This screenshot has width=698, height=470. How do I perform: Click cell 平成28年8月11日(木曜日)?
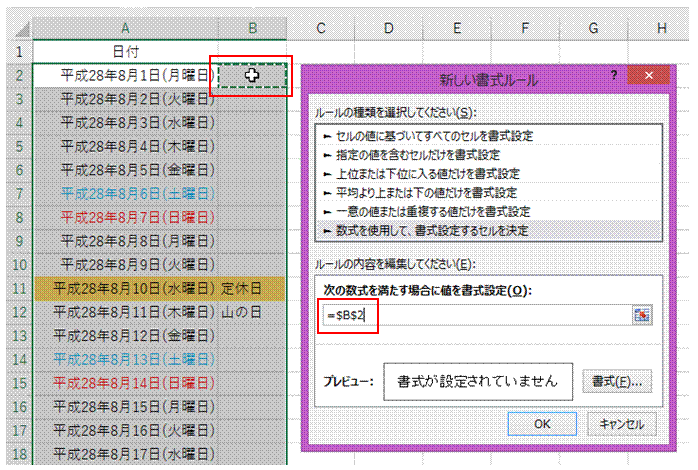point(126,312)
